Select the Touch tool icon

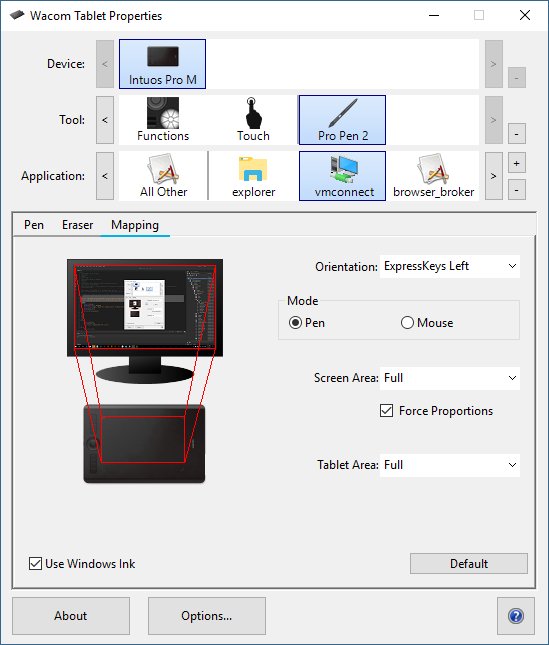pyautogui.click(x=252, y=120)
